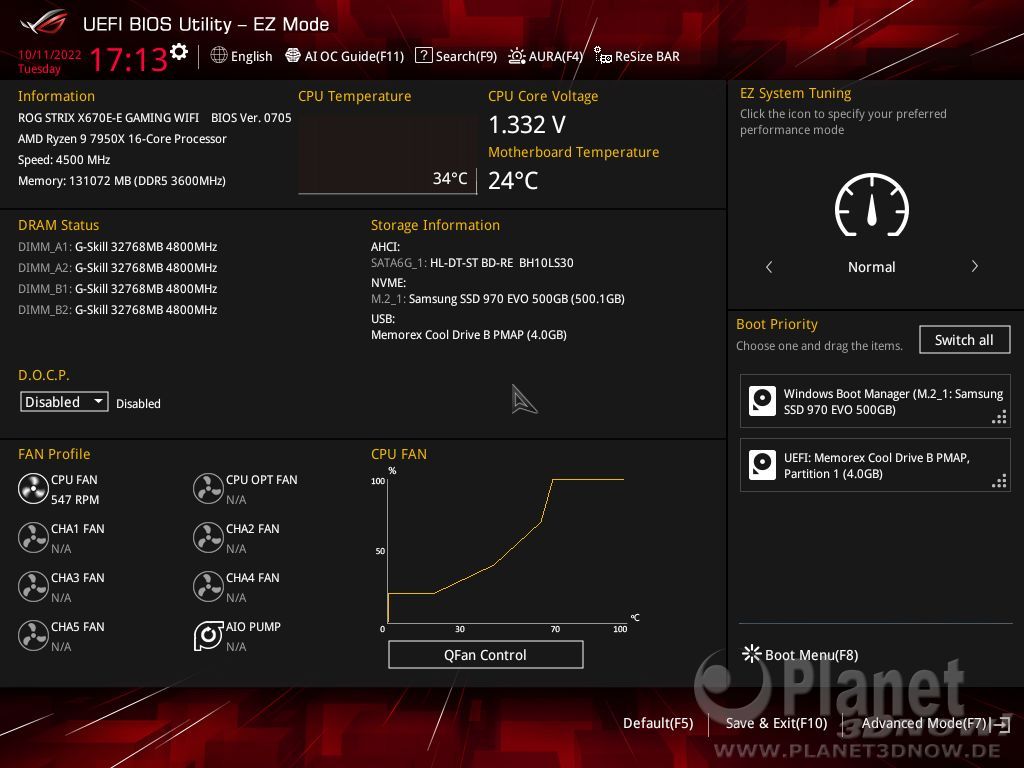Click DIMM_A1 G-Skill 32768MB entry
Viewport: 1024px width, 768px height.
118,247
